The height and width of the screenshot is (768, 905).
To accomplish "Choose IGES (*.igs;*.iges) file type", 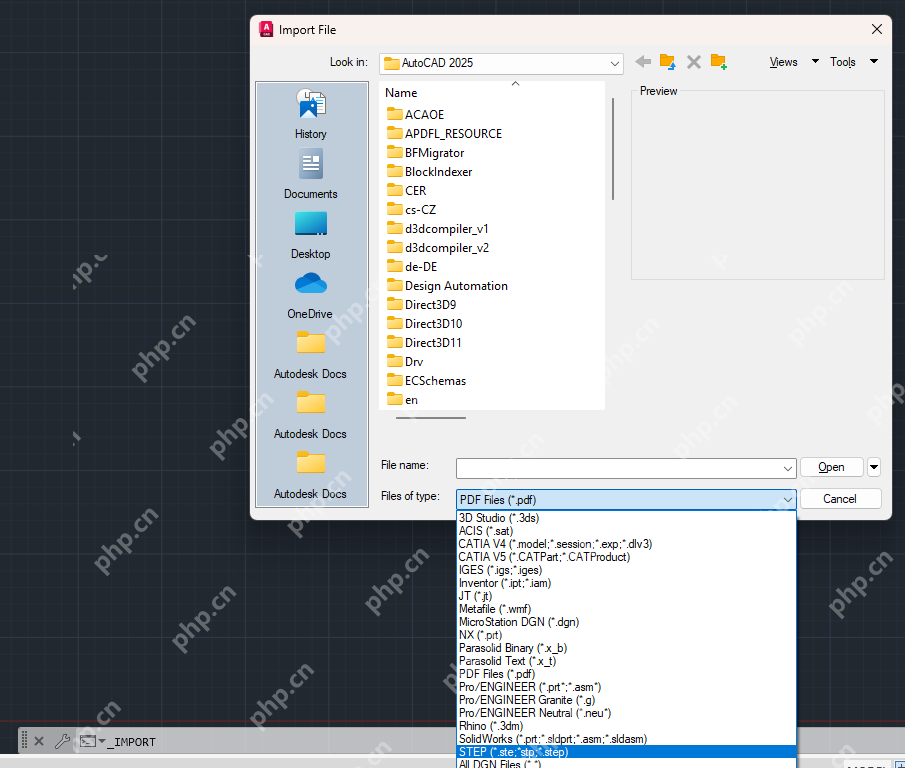I will coord(626,570).
